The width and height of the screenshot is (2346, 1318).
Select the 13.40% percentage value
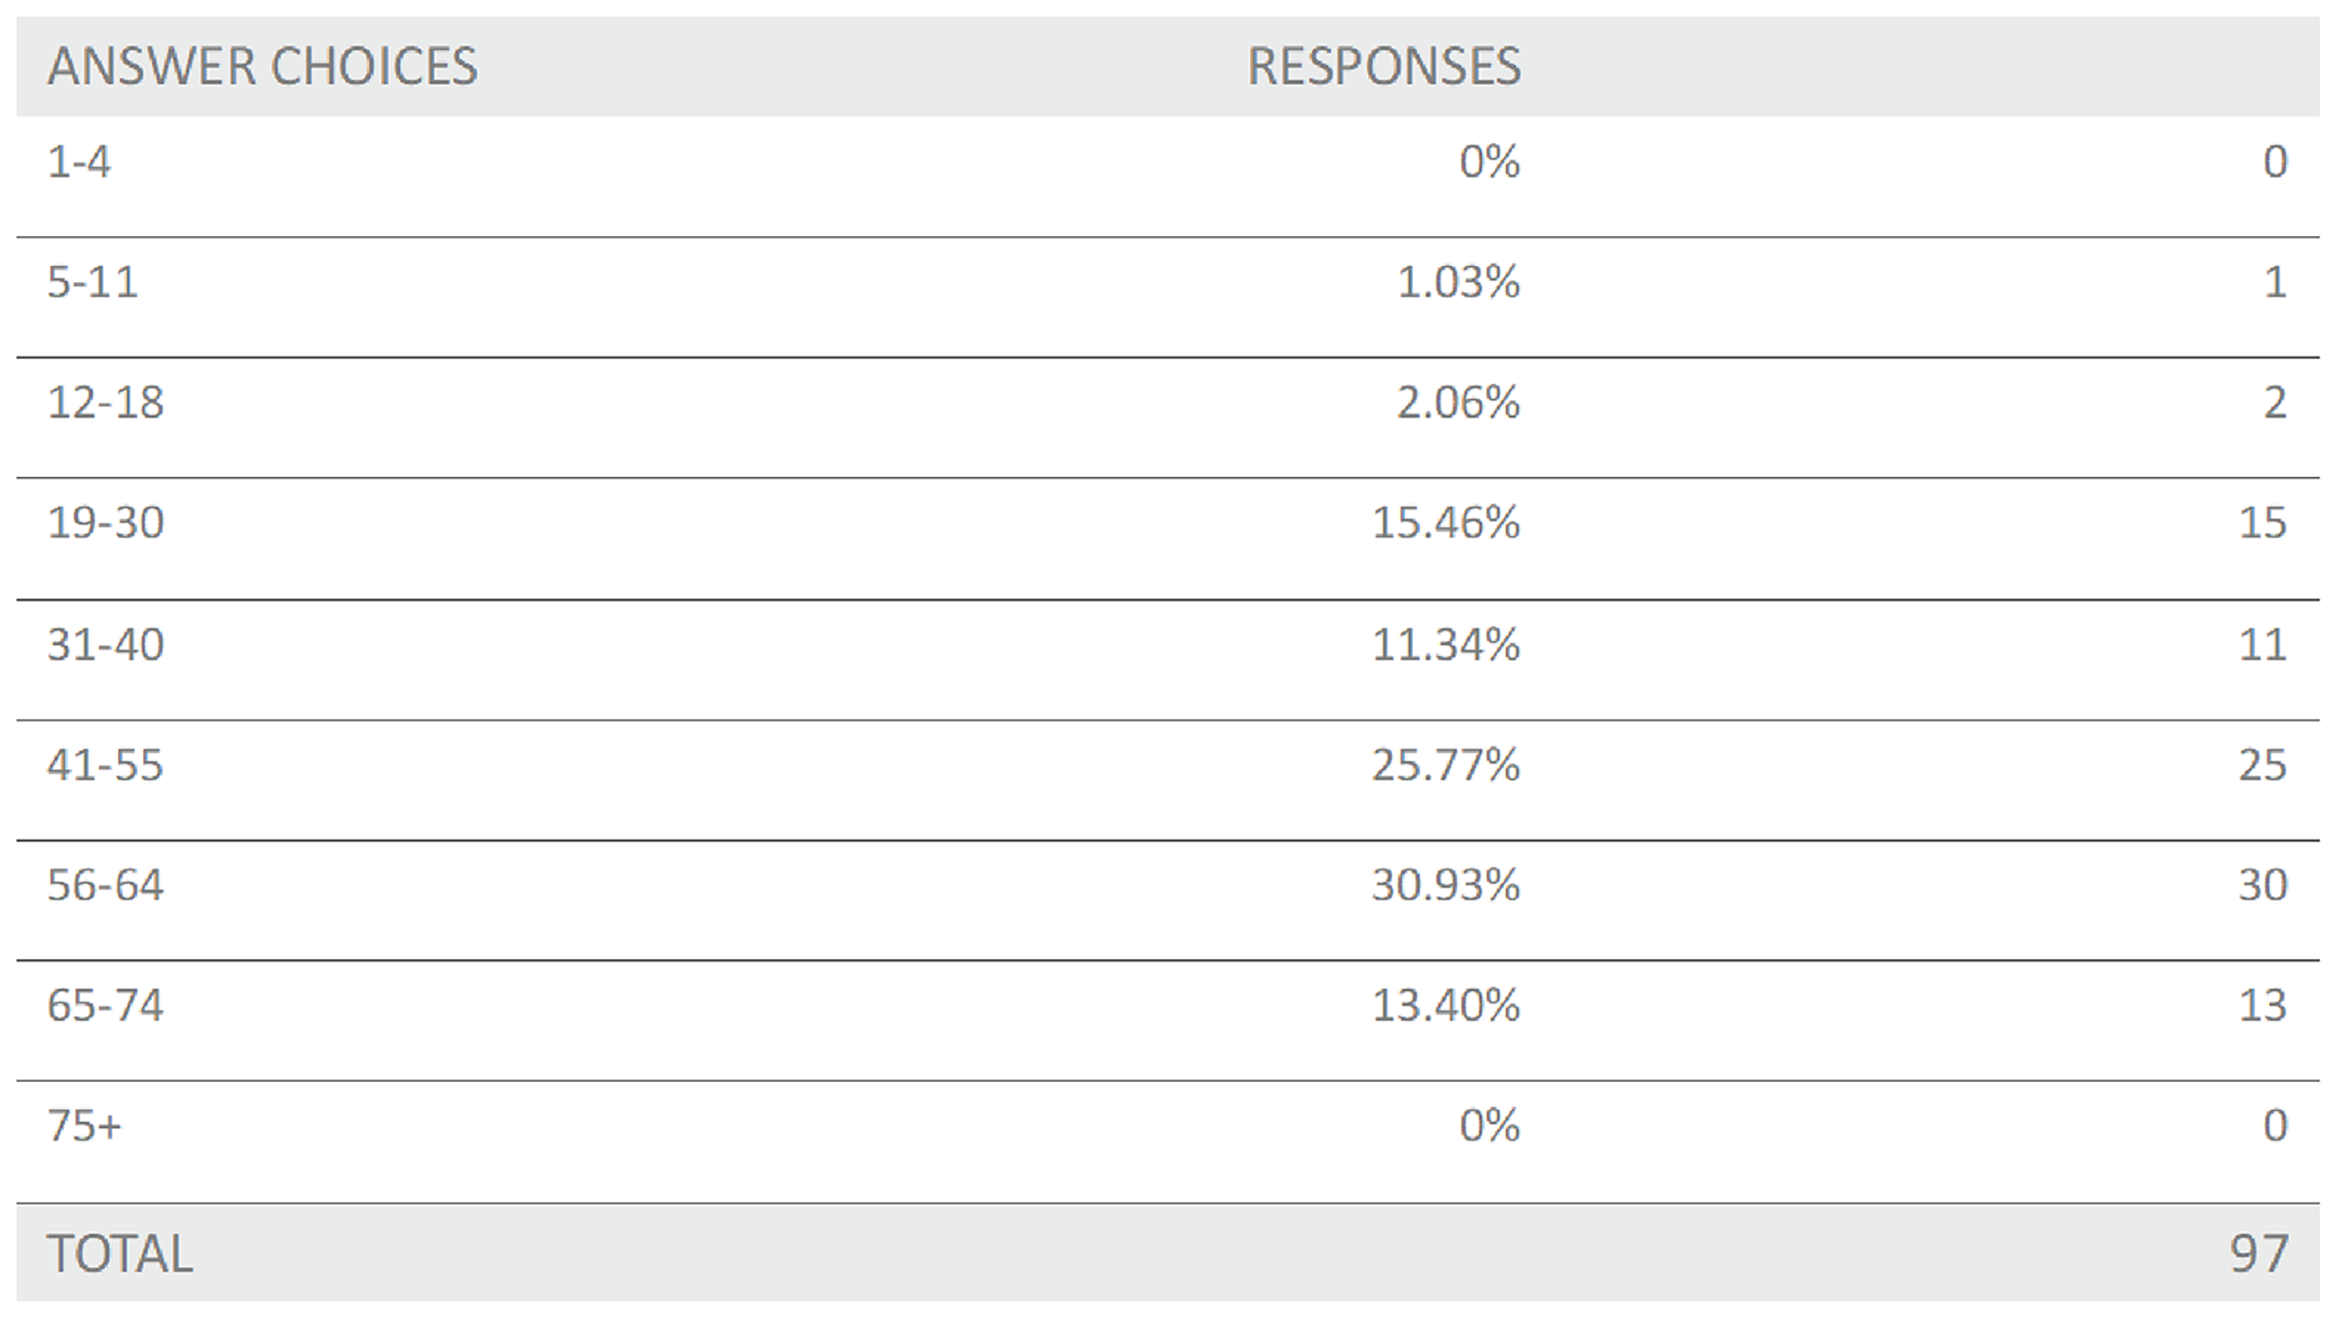1445,1006
